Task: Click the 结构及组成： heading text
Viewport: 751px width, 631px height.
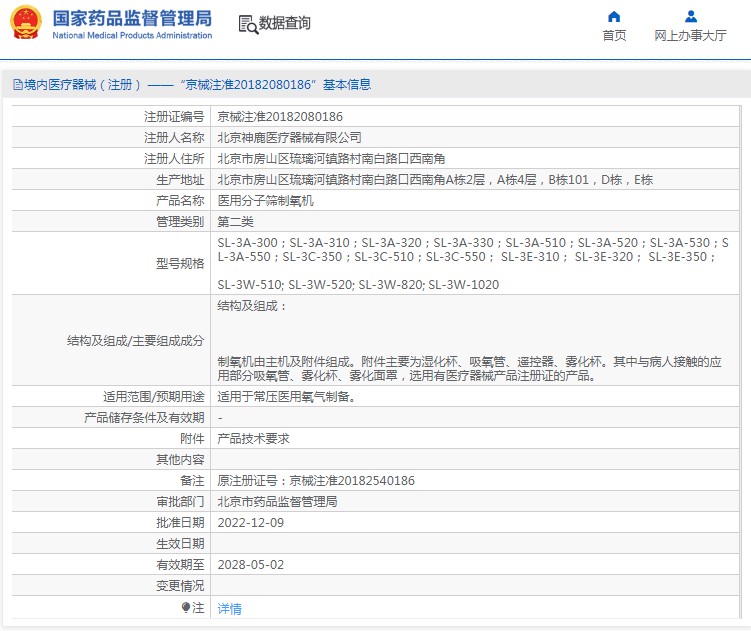Action: pos(252,306)
